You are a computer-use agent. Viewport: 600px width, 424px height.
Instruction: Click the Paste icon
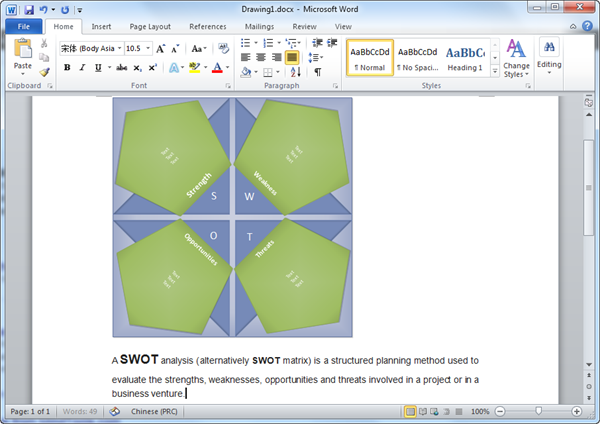tap(22, 50)
